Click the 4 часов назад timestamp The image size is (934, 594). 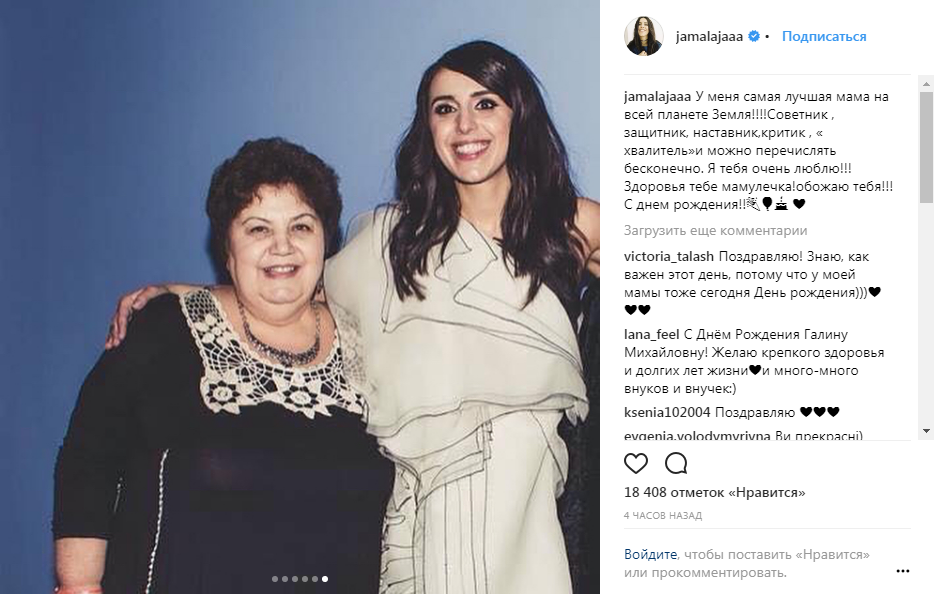[x=663, y=516]
